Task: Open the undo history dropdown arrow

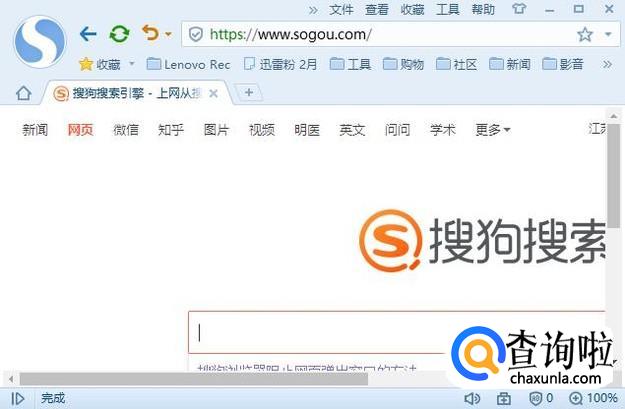Action: 168,34
